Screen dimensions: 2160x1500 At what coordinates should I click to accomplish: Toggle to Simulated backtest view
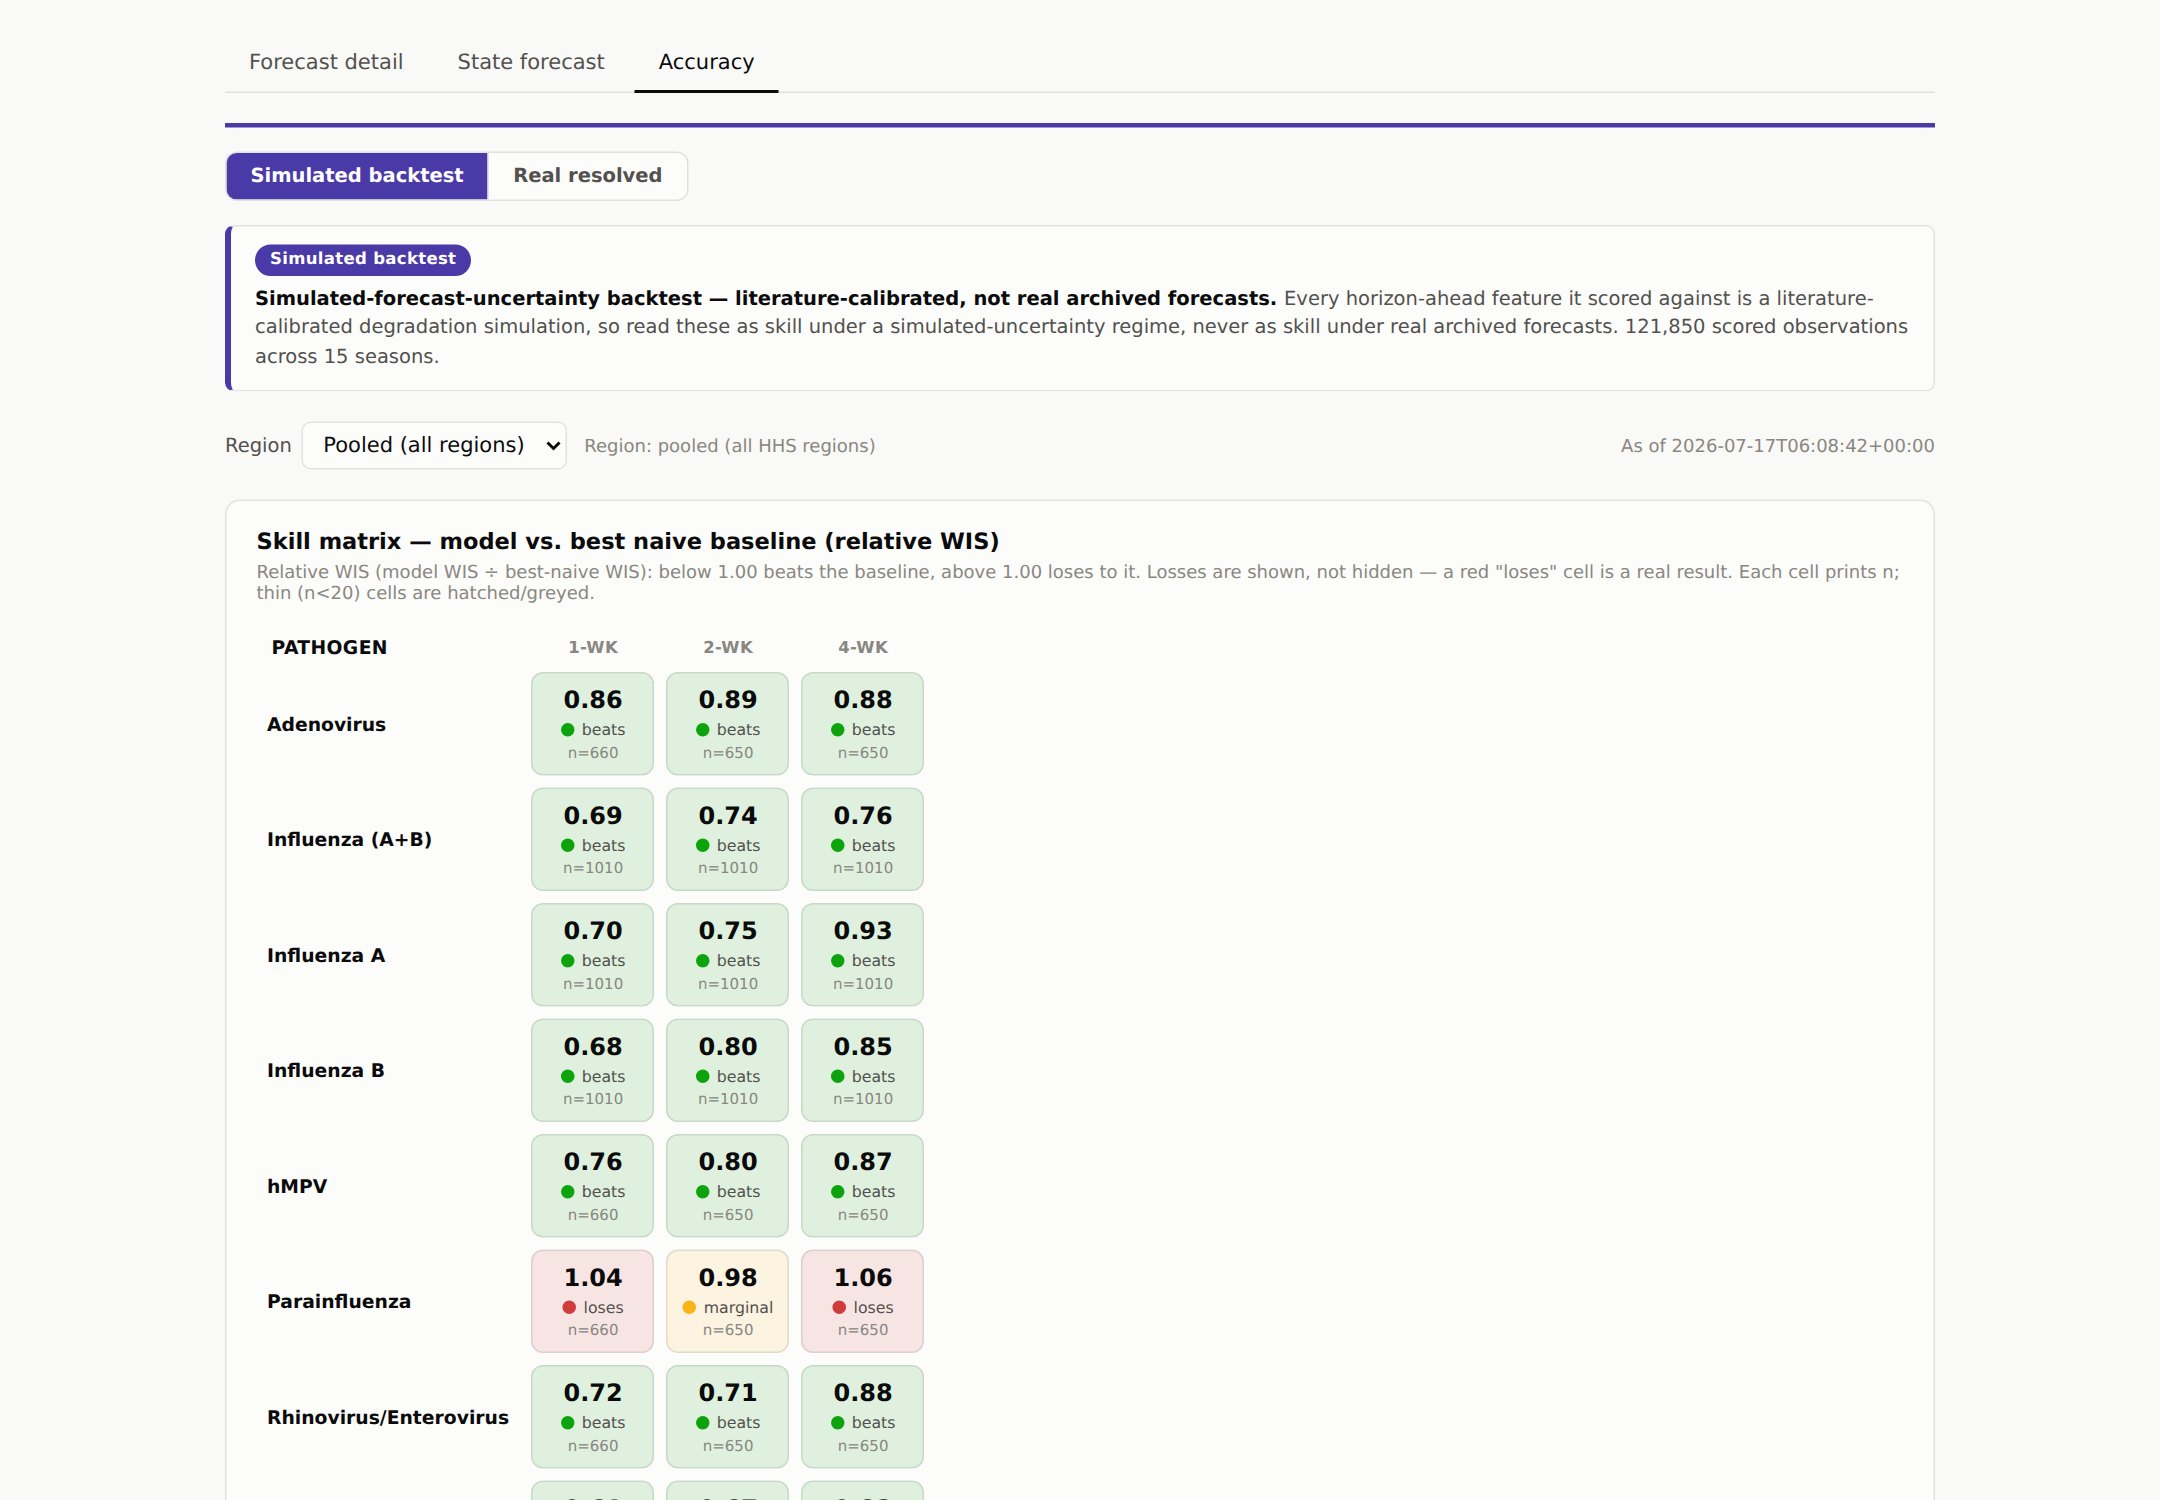click(357, 176)
